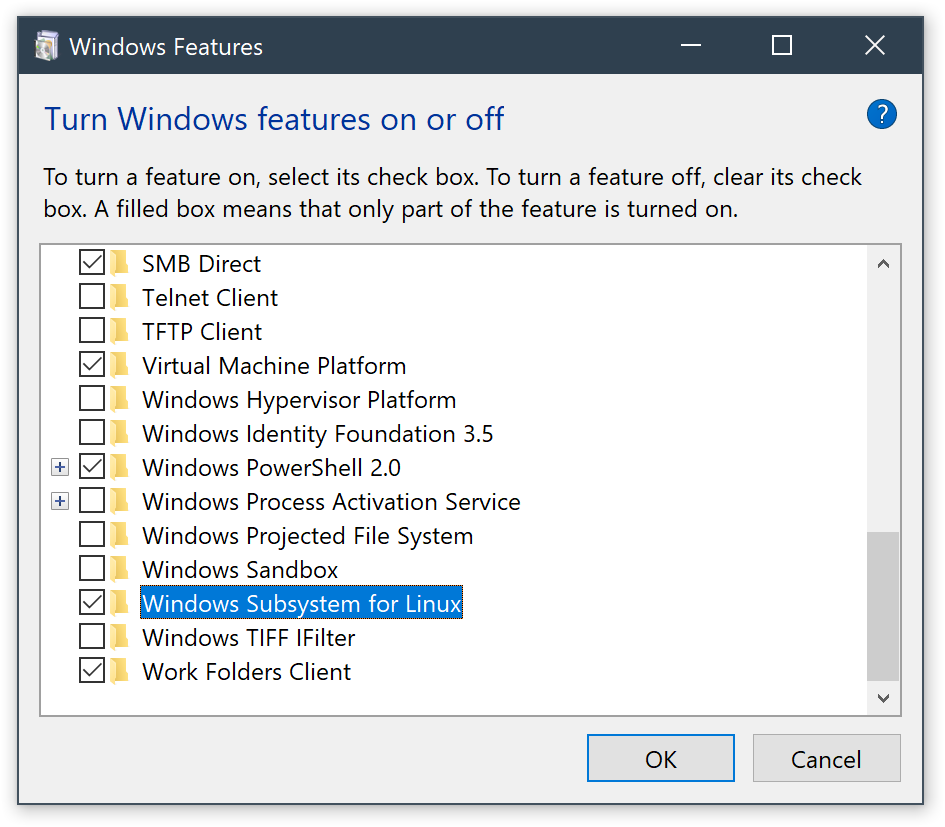Uncheck the Virtual Machine Platform checkbox
945x827 pixels.
point(92,365)
